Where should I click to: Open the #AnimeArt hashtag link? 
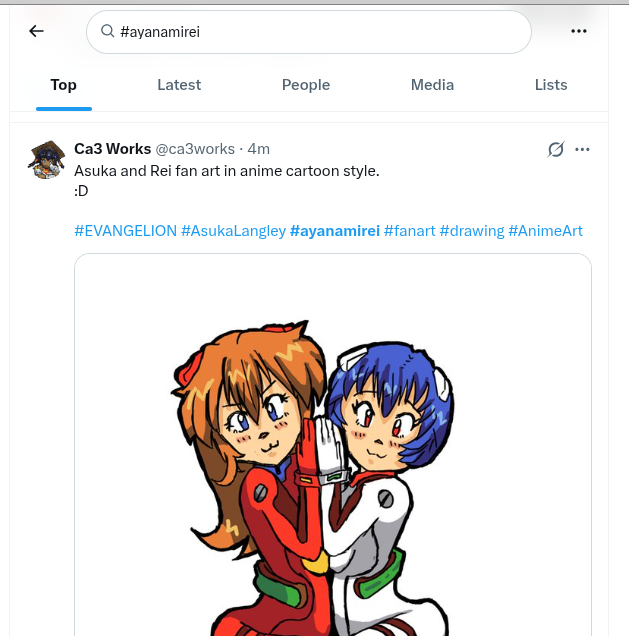[x=545, y=231]
